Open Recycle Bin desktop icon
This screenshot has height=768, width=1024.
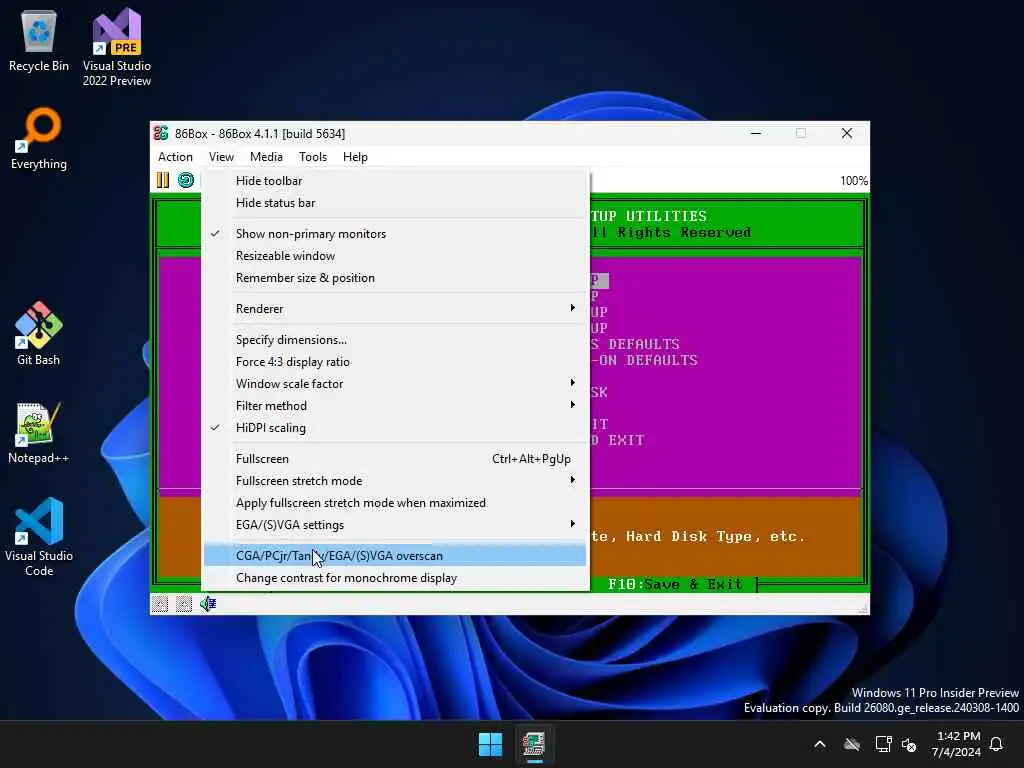tap(39, 40)
